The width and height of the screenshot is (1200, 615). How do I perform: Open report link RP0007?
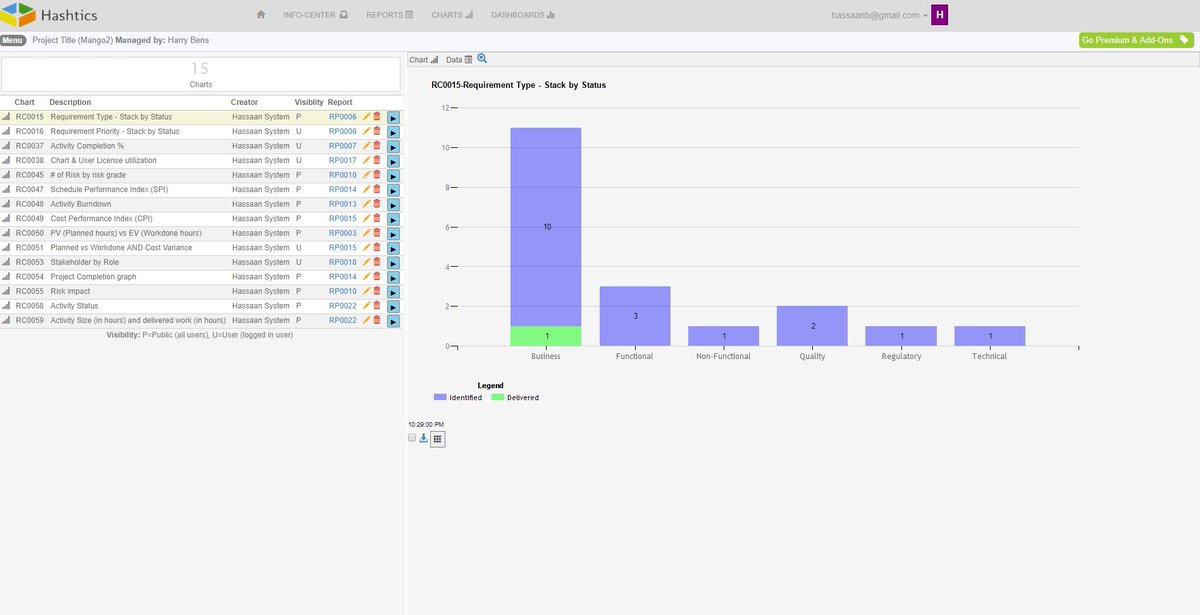[342, 146]
